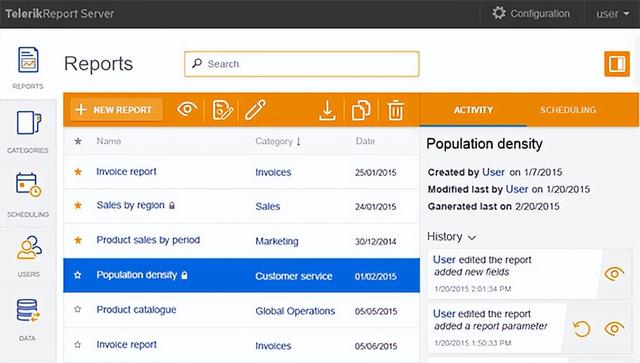Image resolution: width=640 pixels, height=363 pixels.
Task: Open the Product sales by period report
Action: pyautogui.click(x=148, y=240)
